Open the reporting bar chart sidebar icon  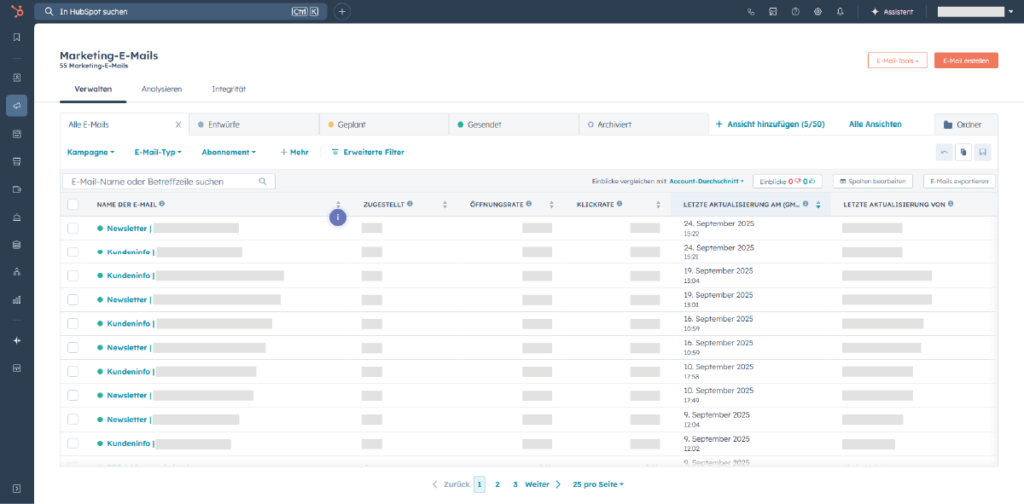click(16, 299)
